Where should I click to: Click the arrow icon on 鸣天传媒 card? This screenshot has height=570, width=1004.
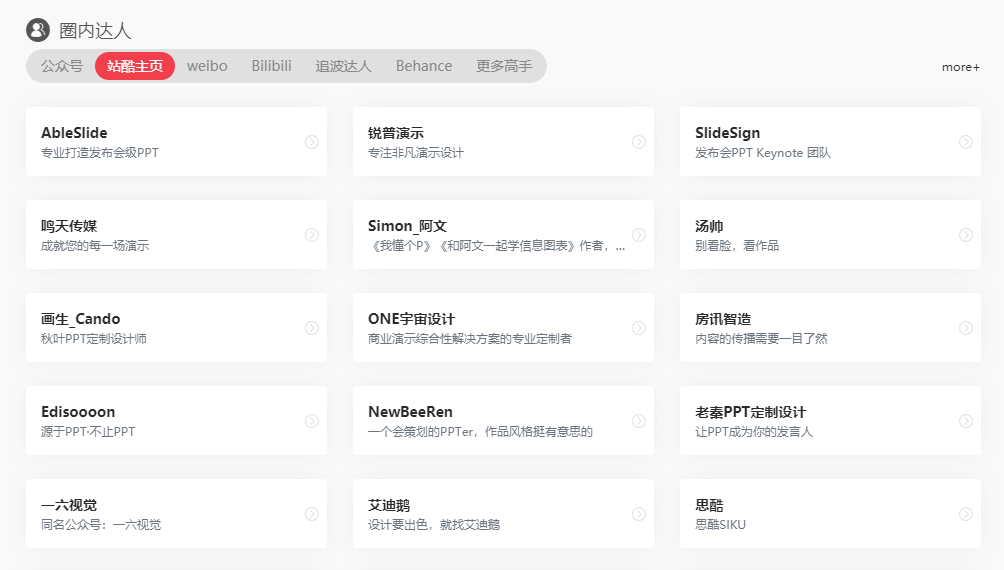click(312, 235)
